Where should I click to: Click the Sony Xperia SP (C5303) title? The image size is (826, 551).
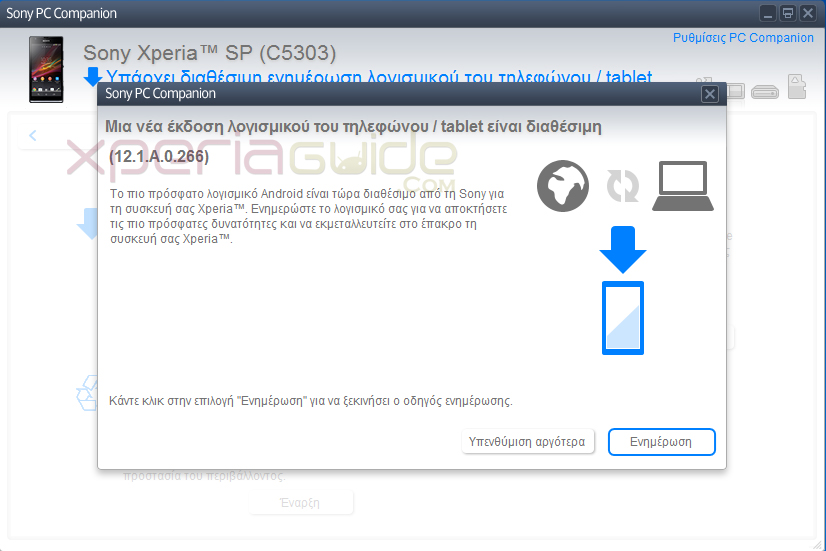point(210,53)
